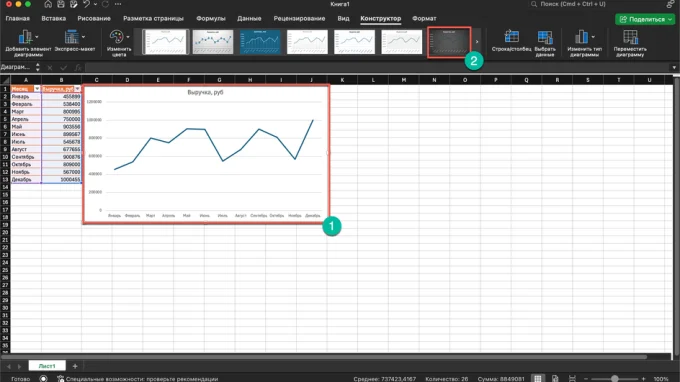Click the zoom in plus button
The width and height of the screenshot is (680, 382).
644,379
